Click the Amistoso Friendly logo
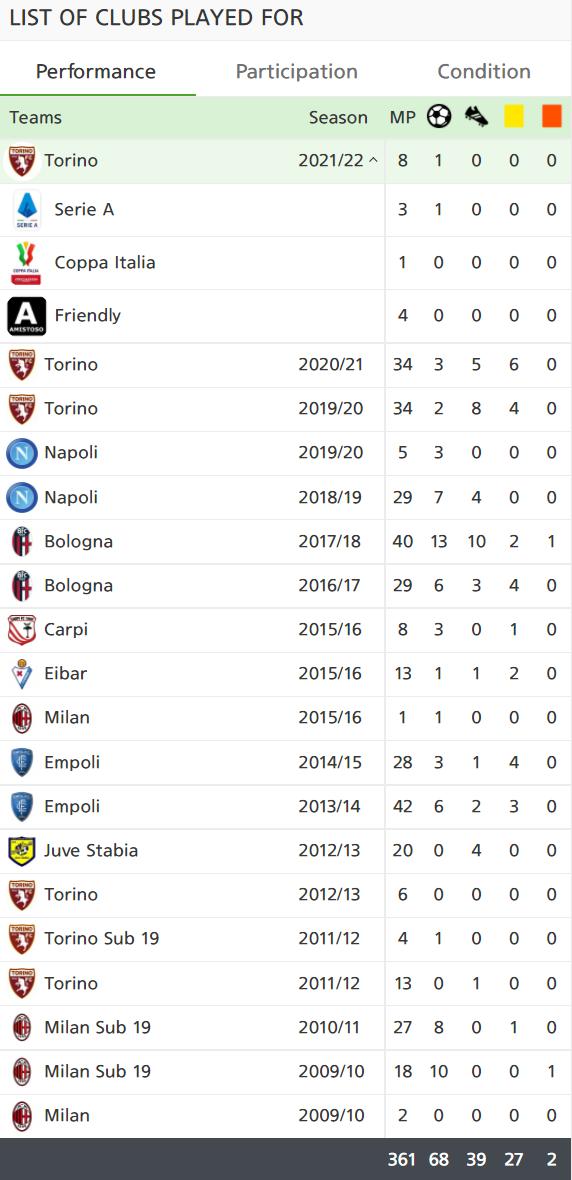Screen dimensions: 572x1180 (26, 316)
